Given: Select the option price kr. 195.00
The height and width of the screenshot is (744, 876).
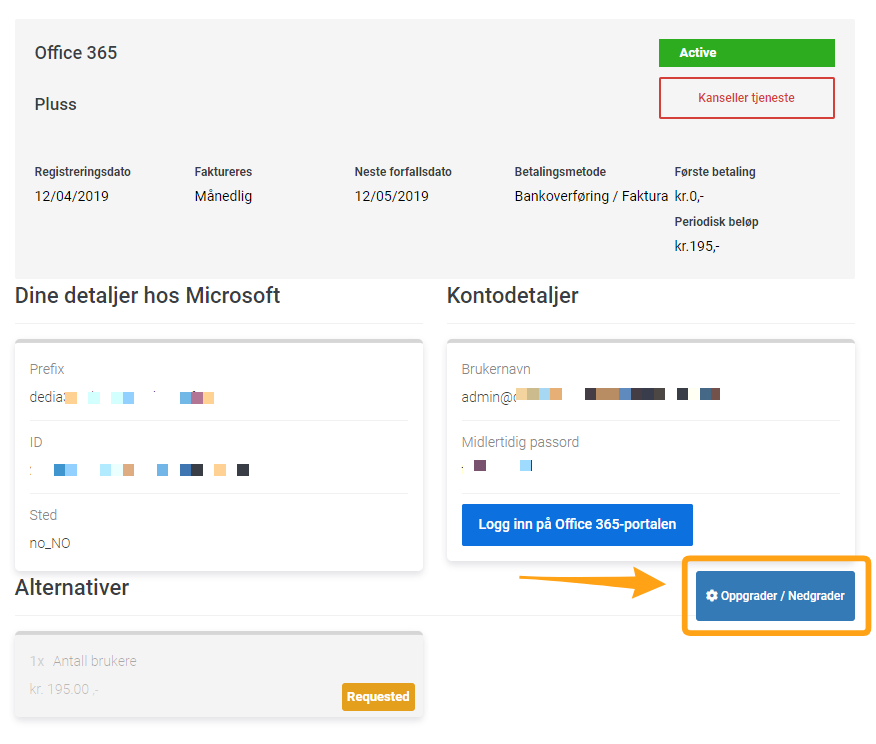Looking at the screenshot, I should (64, 689).
